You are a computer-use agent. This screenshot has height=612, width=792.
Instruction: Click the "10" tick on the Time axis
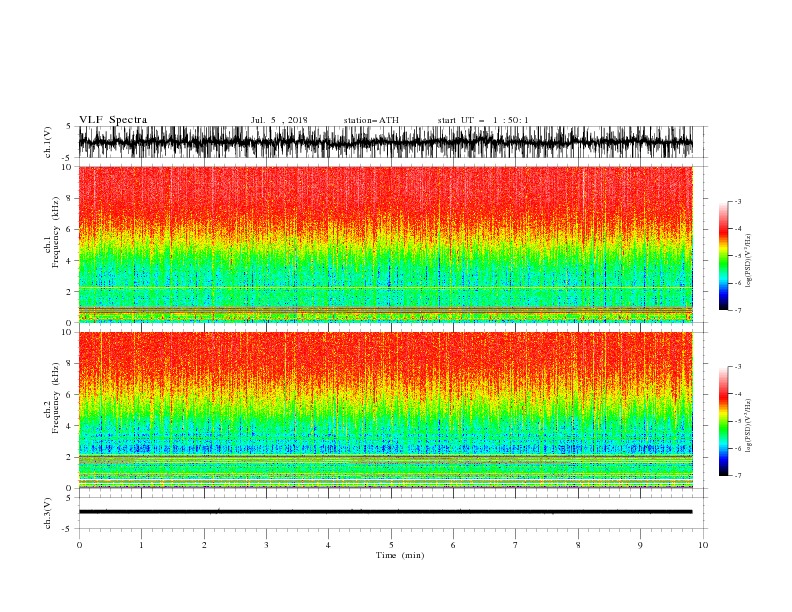click(703, 545)
